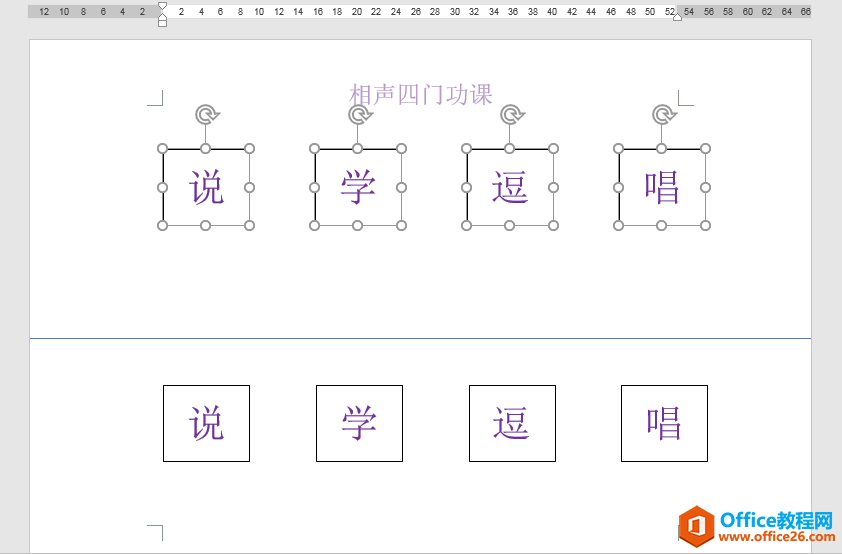Select the hanging indent marker on ruler
The image size is (842, 554).
(x=162, y=16)
